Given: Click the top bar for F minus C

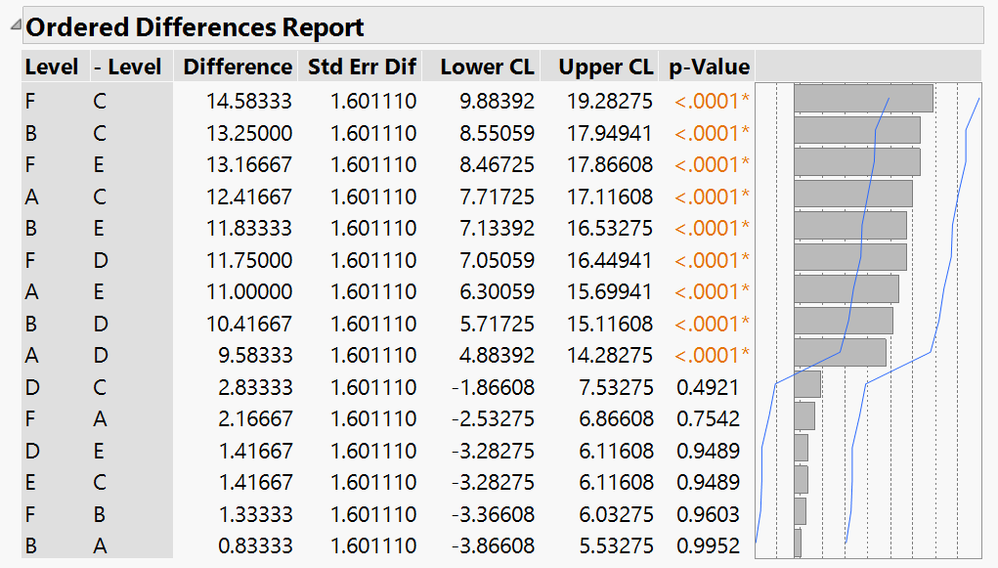Looking at the screenshot, I should tap(863, 99).
